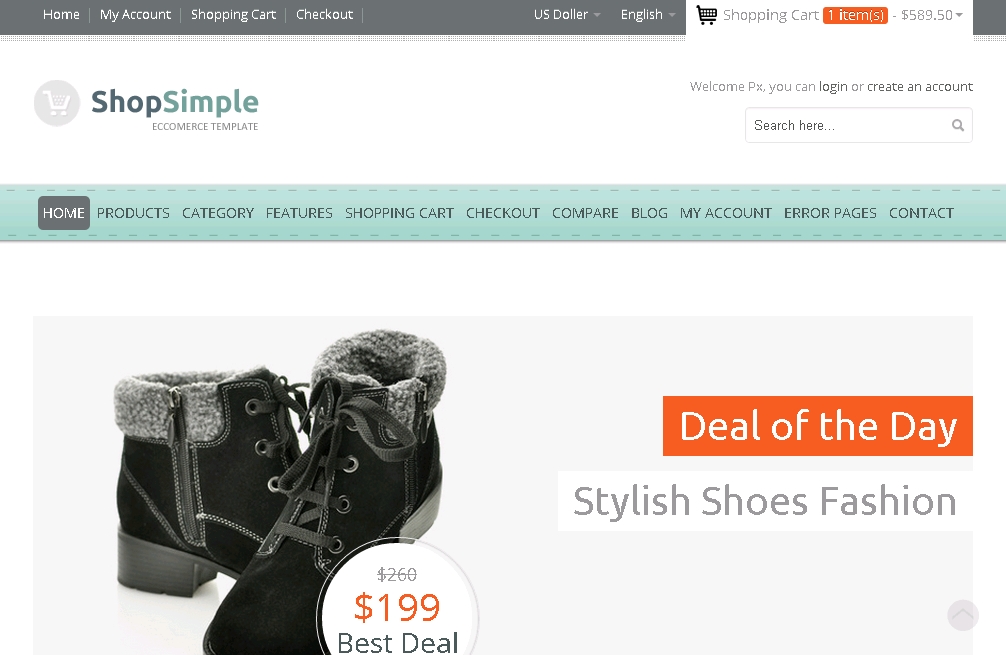Expand the cart total $589.50 dropdown
Viewport: 1006px width, 655px height.
(931, 15)
